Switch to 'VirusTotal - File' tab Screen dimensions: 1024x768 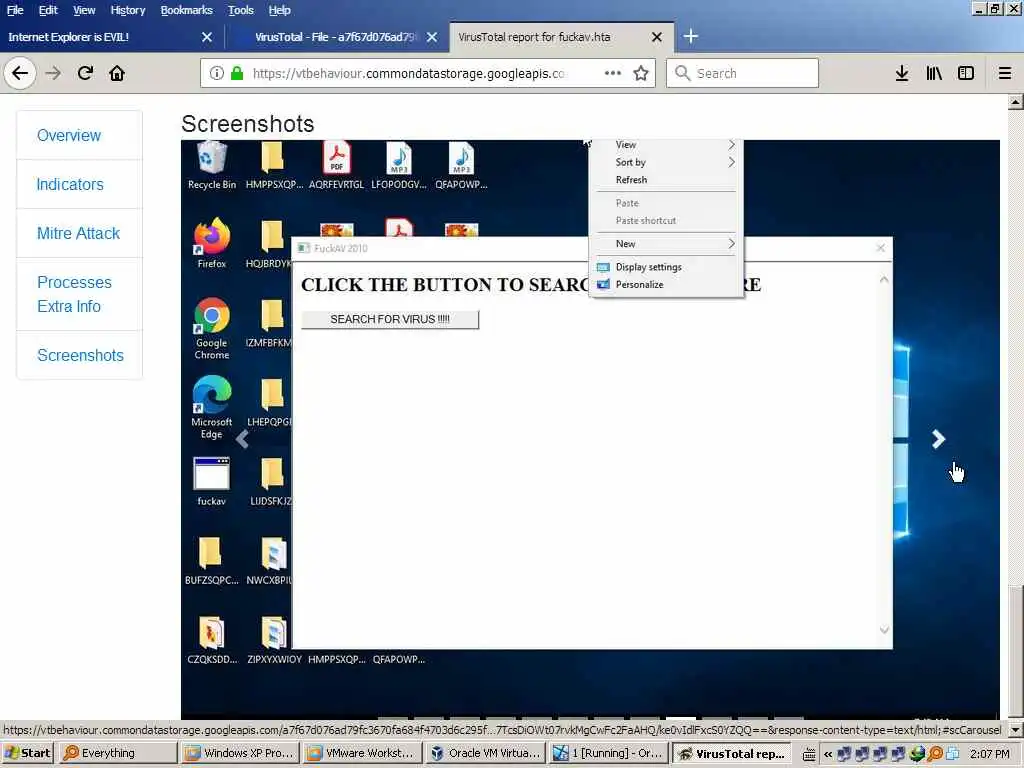coord(337,37)
